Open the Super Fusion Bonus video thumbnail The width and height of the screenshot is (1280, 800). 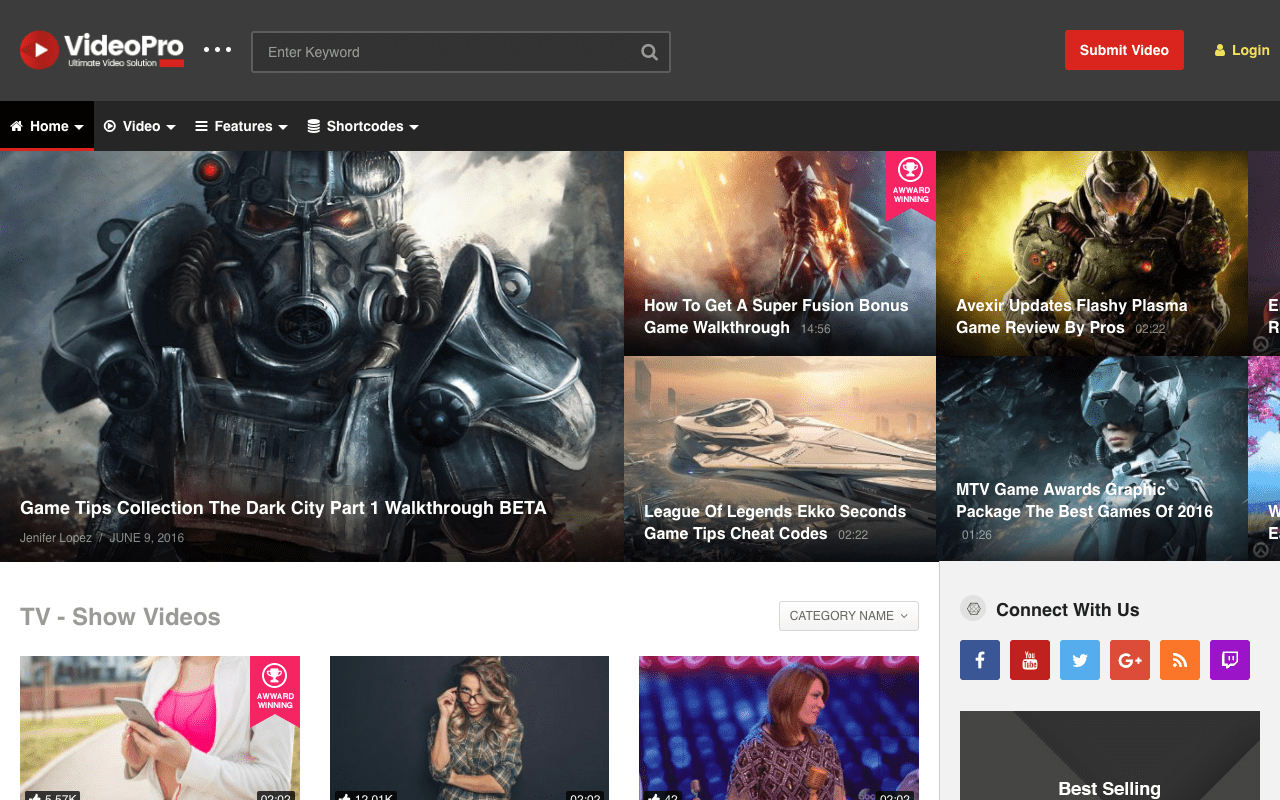point(780,253)
